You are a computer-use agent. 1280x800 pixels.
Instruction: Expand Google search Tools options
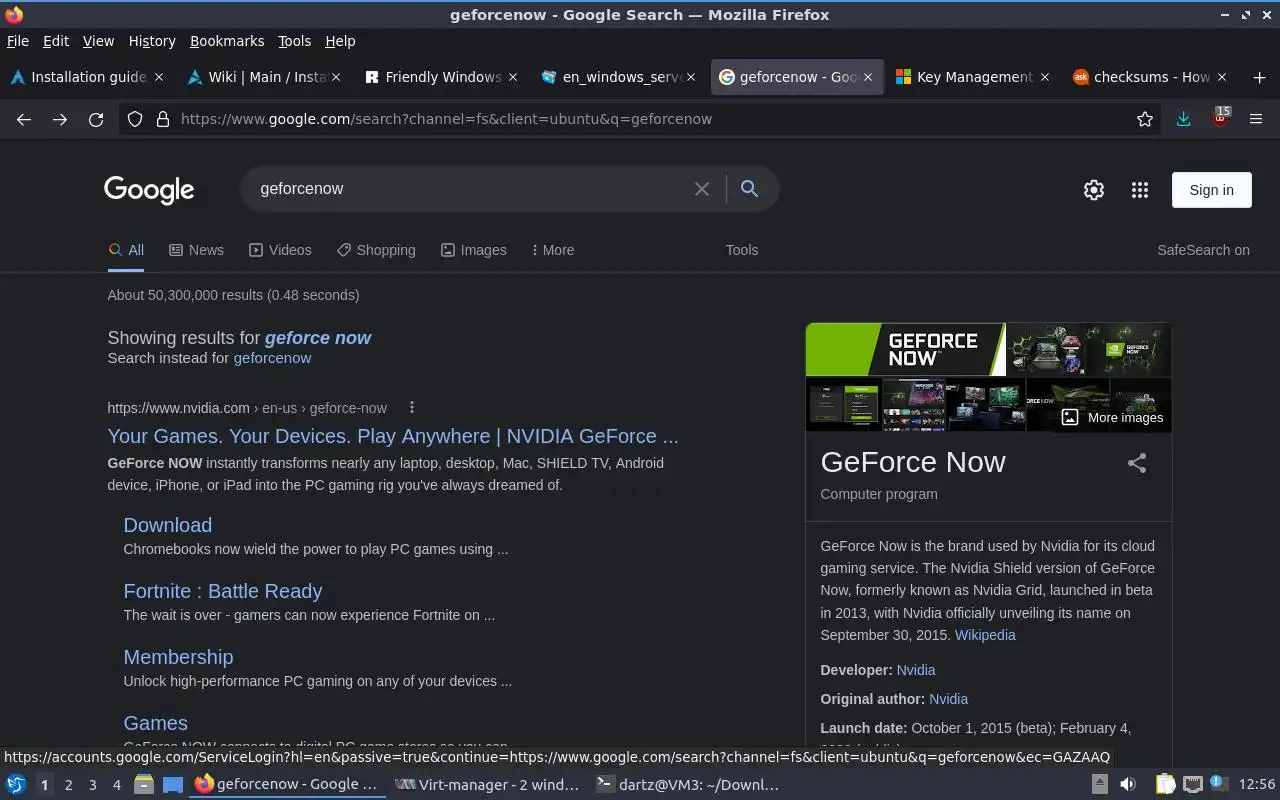[x=742, y=250]
